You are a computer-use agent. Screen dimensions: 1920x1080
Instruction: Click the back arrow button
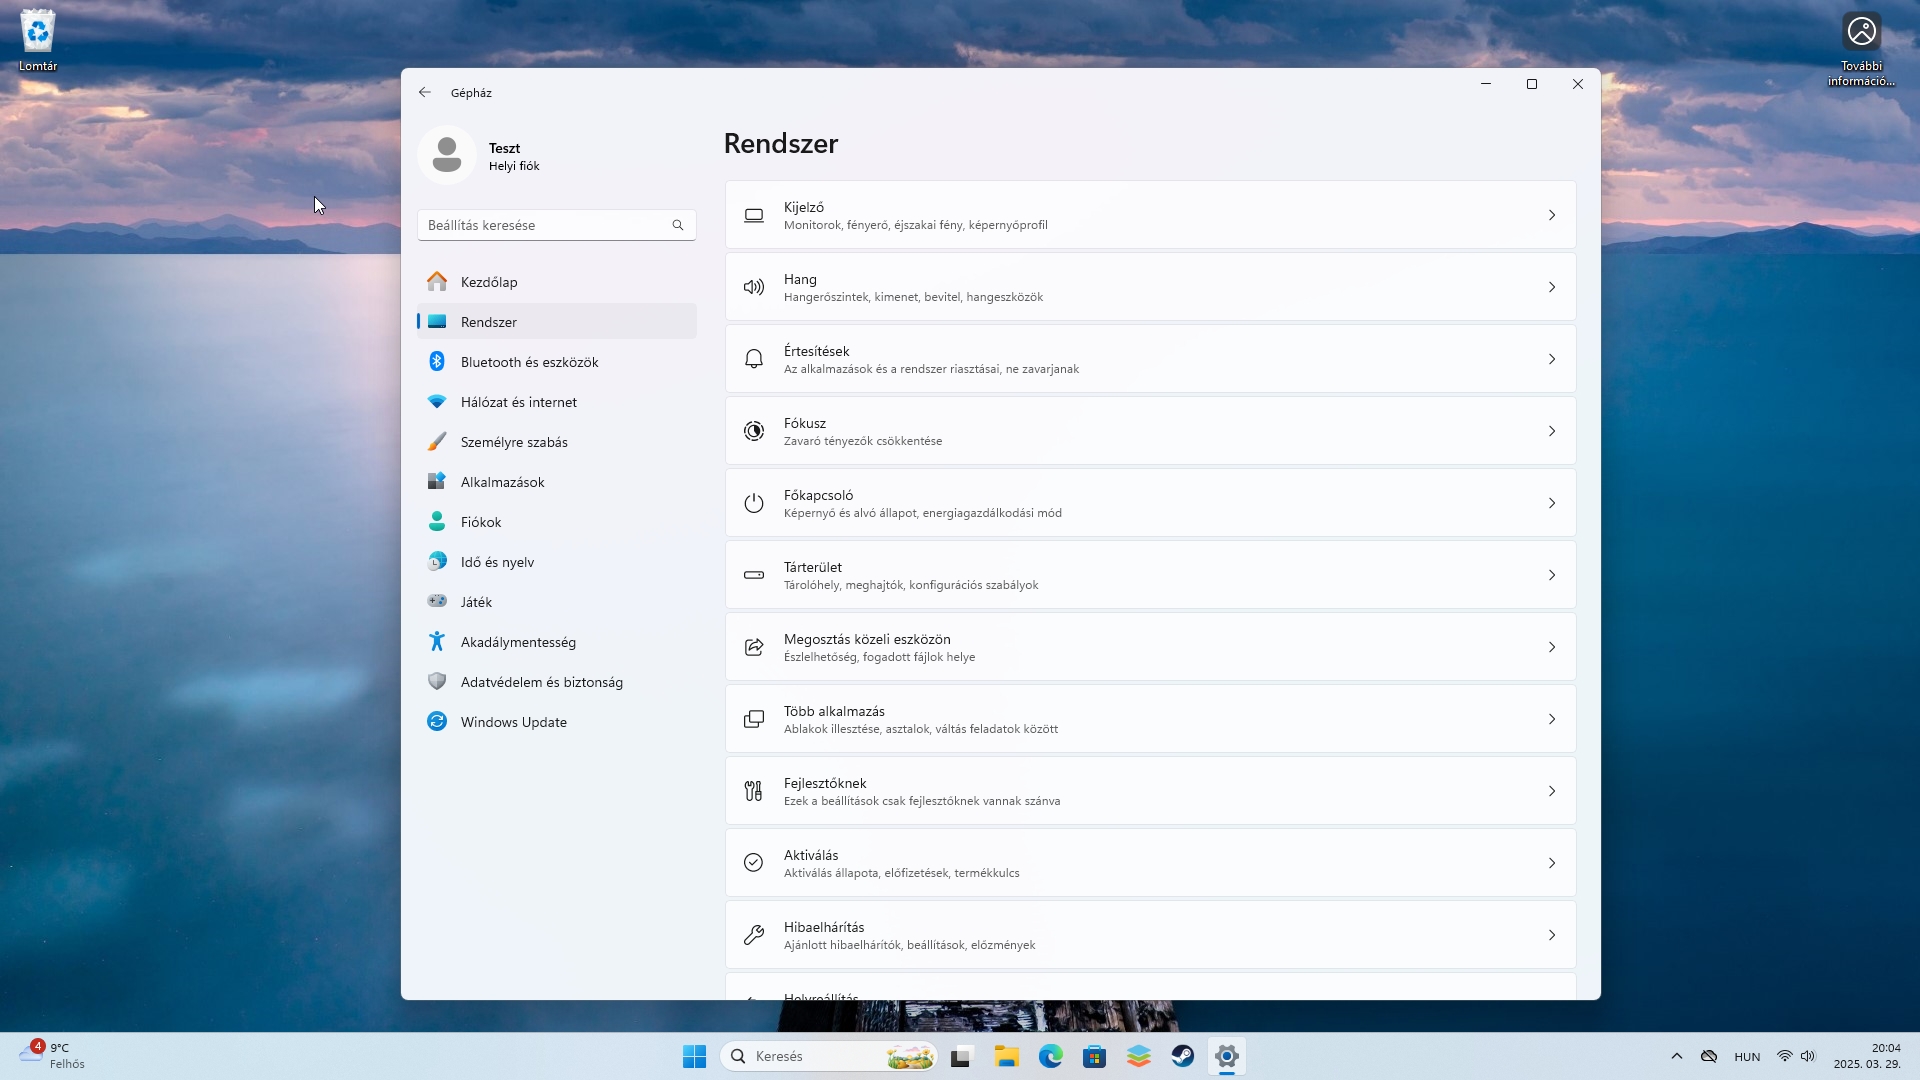coord(425,93)
